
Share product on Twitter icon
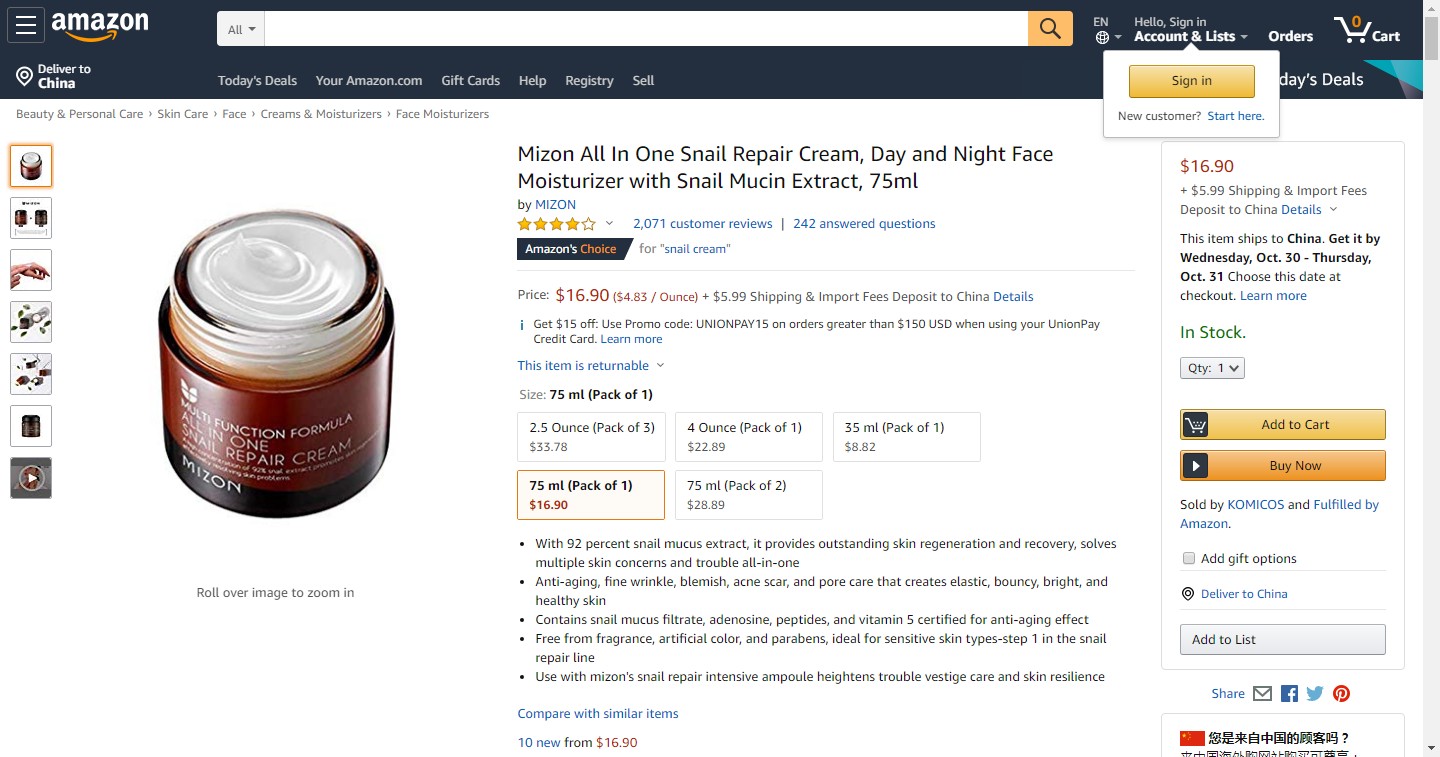pos(1315,694)
